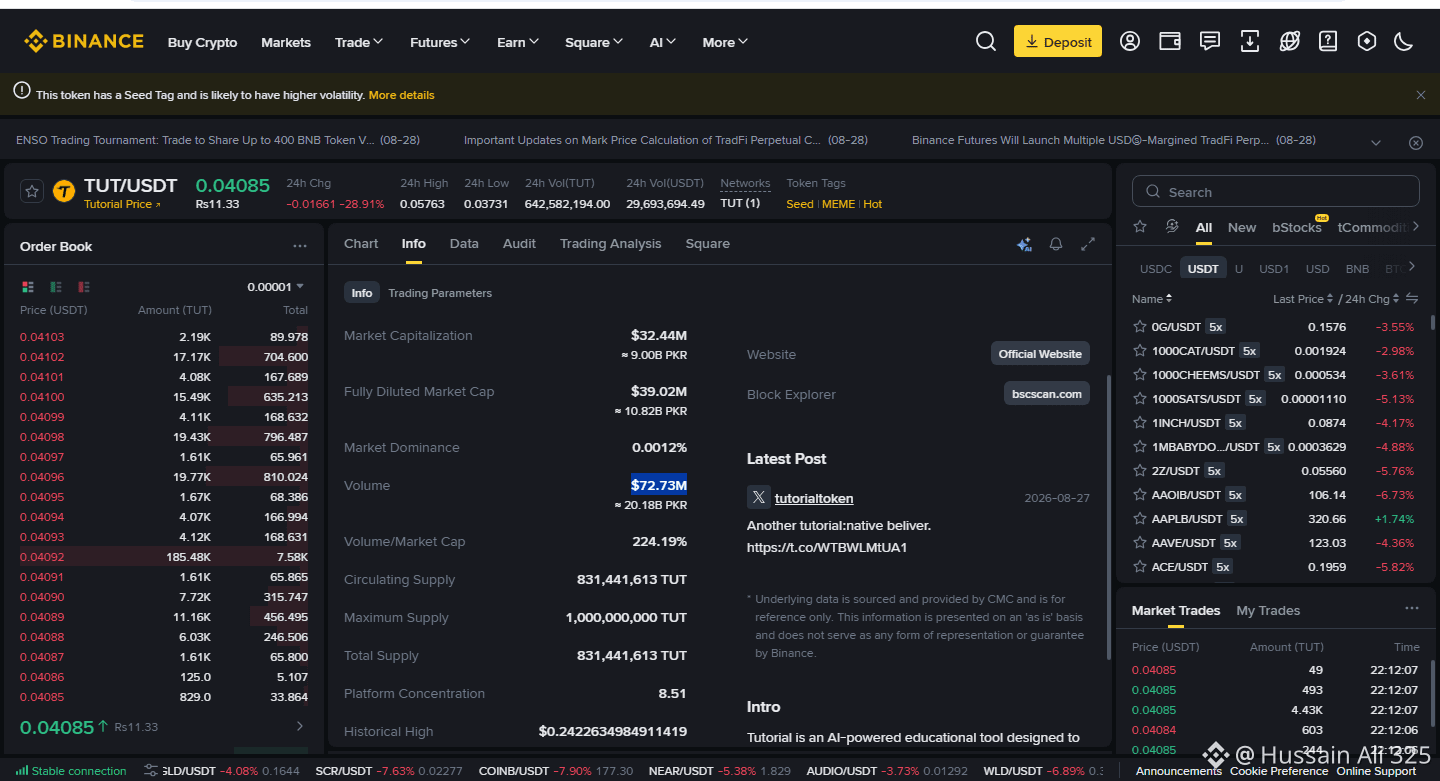
Task: Open the globe language settings icon
Action: tap(1290, 41)
